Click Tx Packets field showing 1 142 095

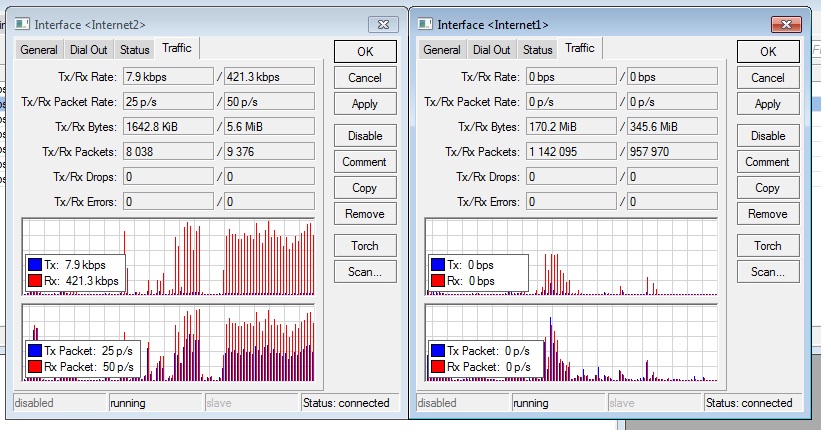pyautogui.click(x=571, y=152)
